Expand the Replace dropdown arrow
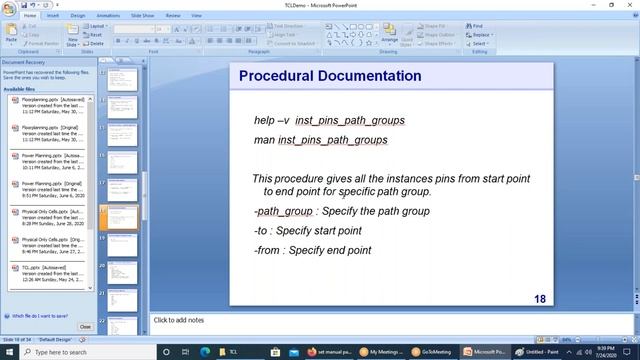The image size is (640, 360). pos(492,35)
